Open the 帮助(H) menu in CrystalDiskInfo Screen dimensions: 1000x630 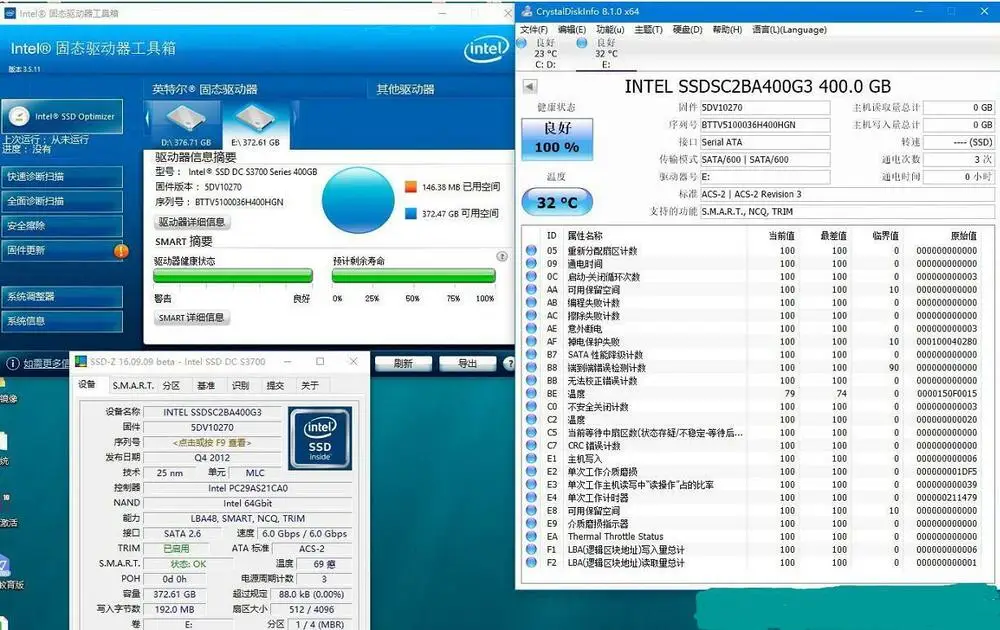727,29
